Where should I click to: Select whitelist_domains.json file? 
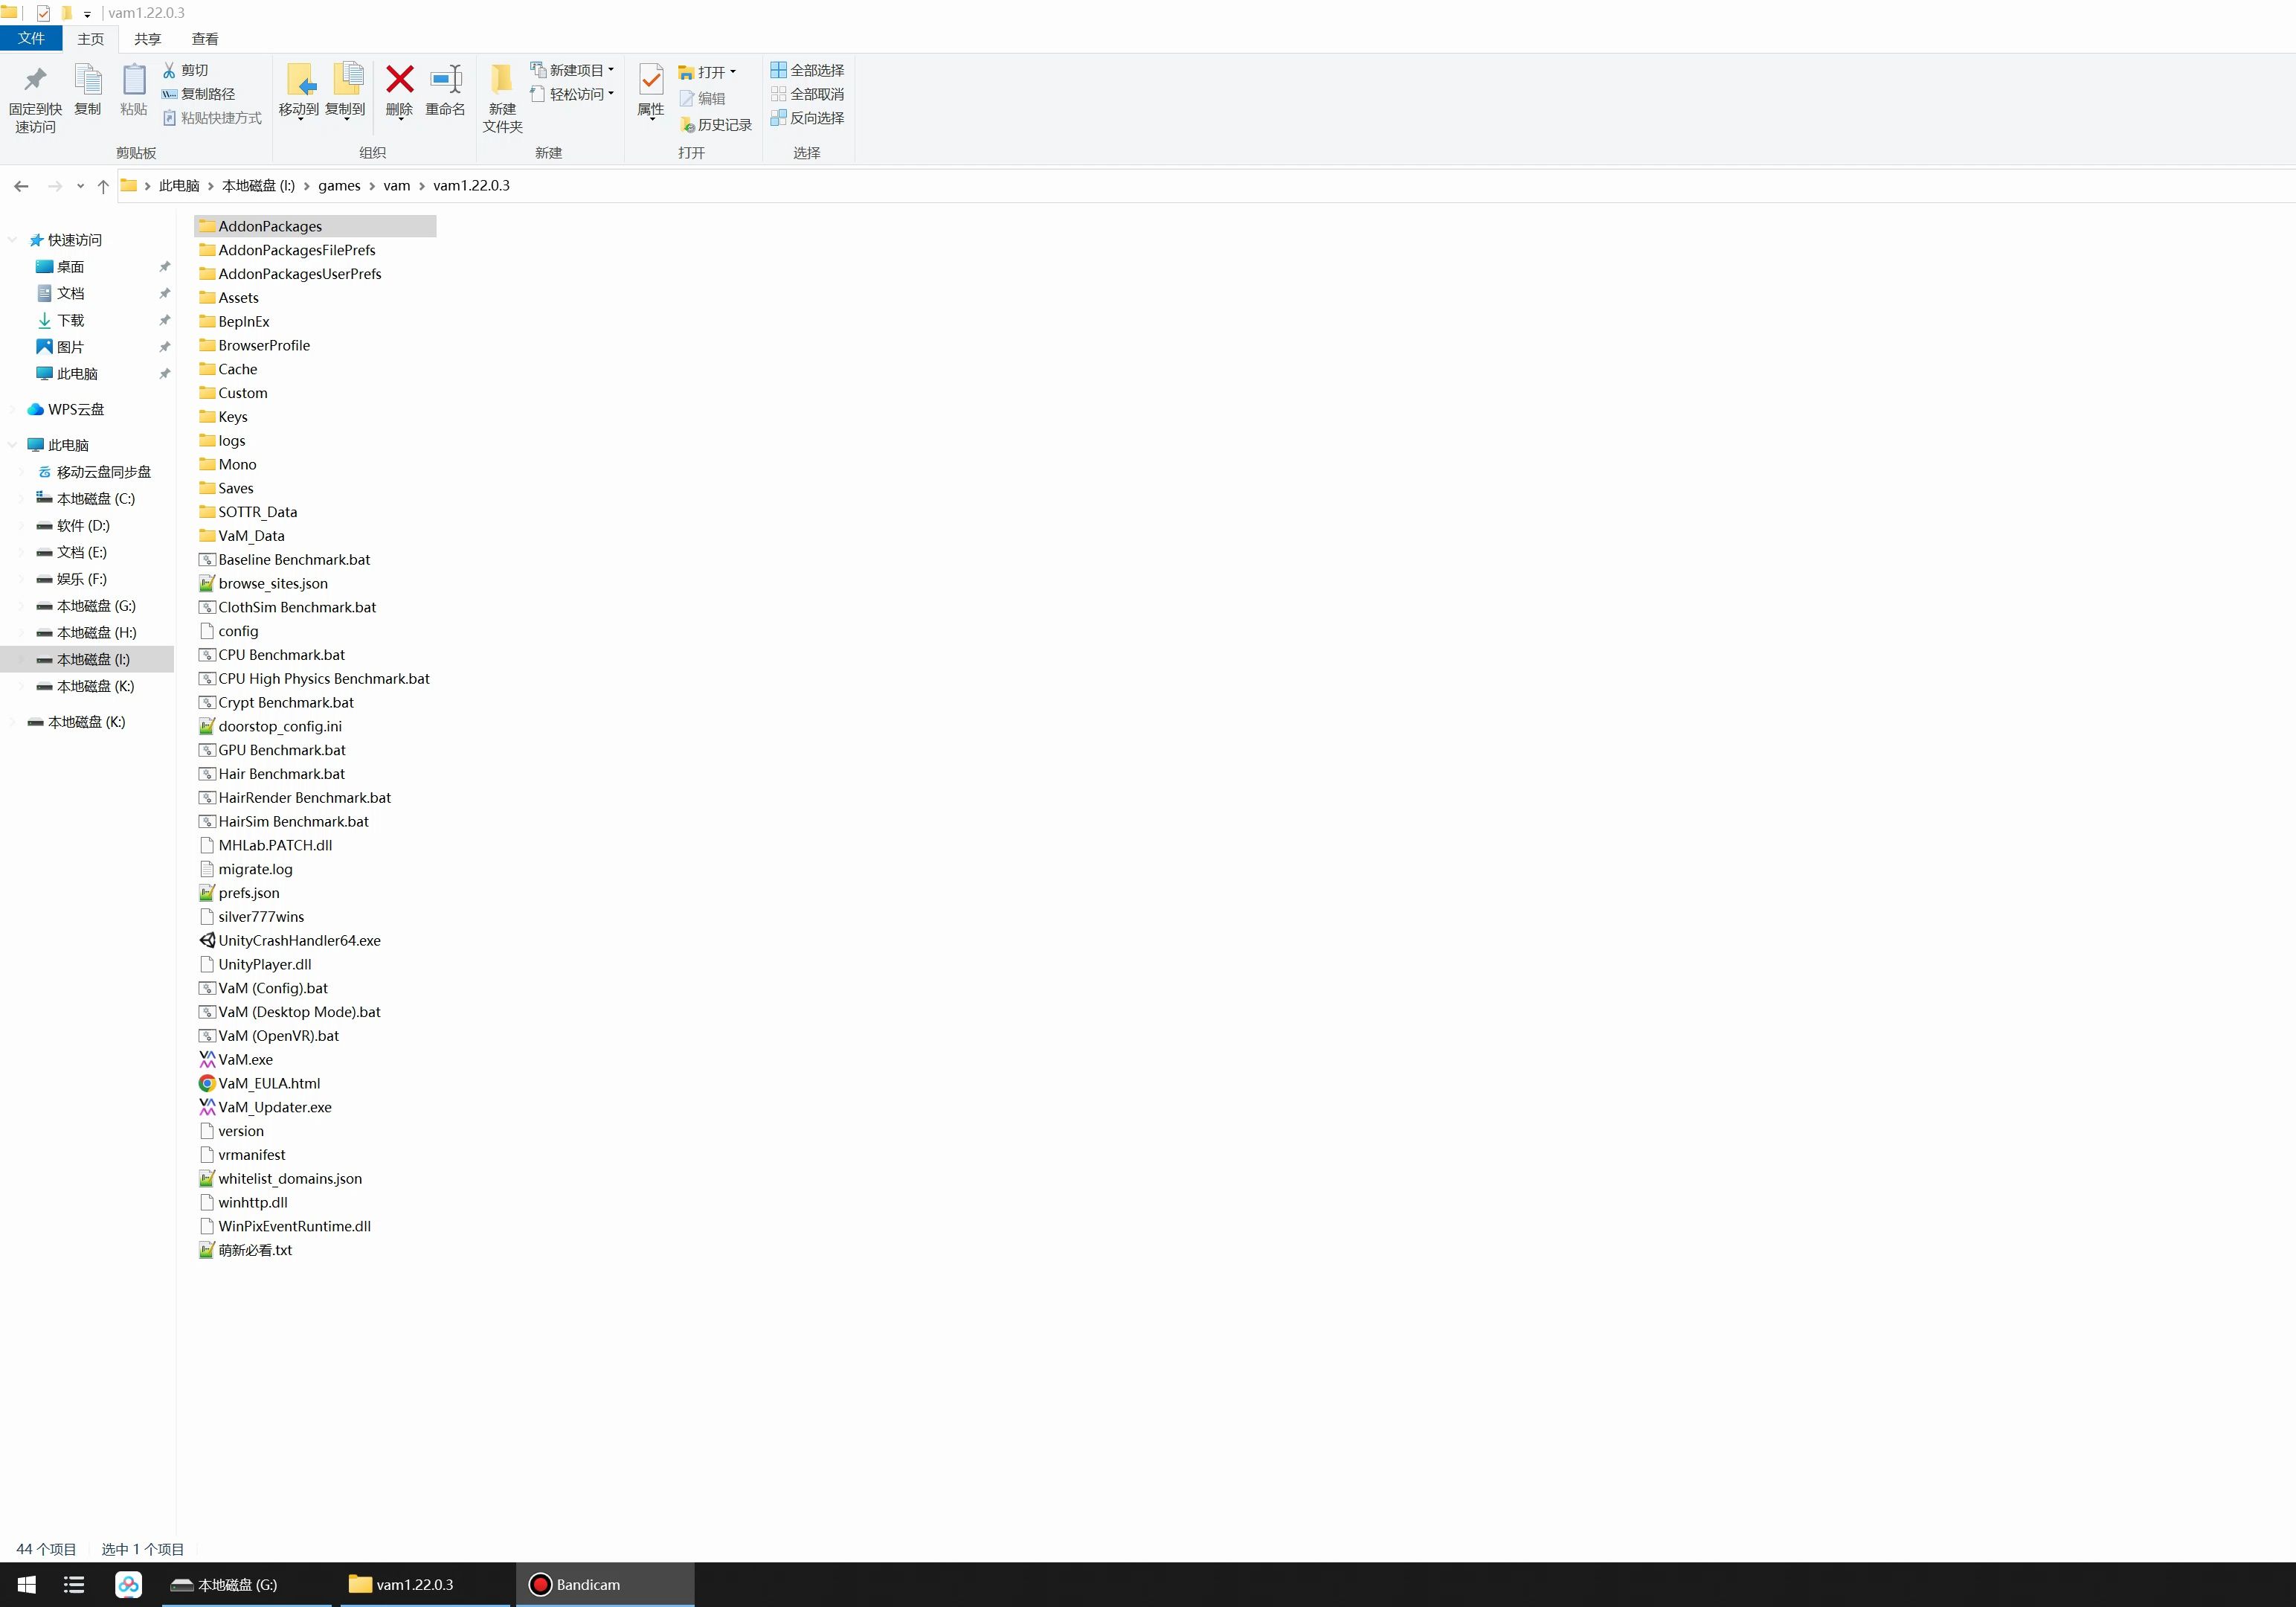click(x=290, y=1179)
